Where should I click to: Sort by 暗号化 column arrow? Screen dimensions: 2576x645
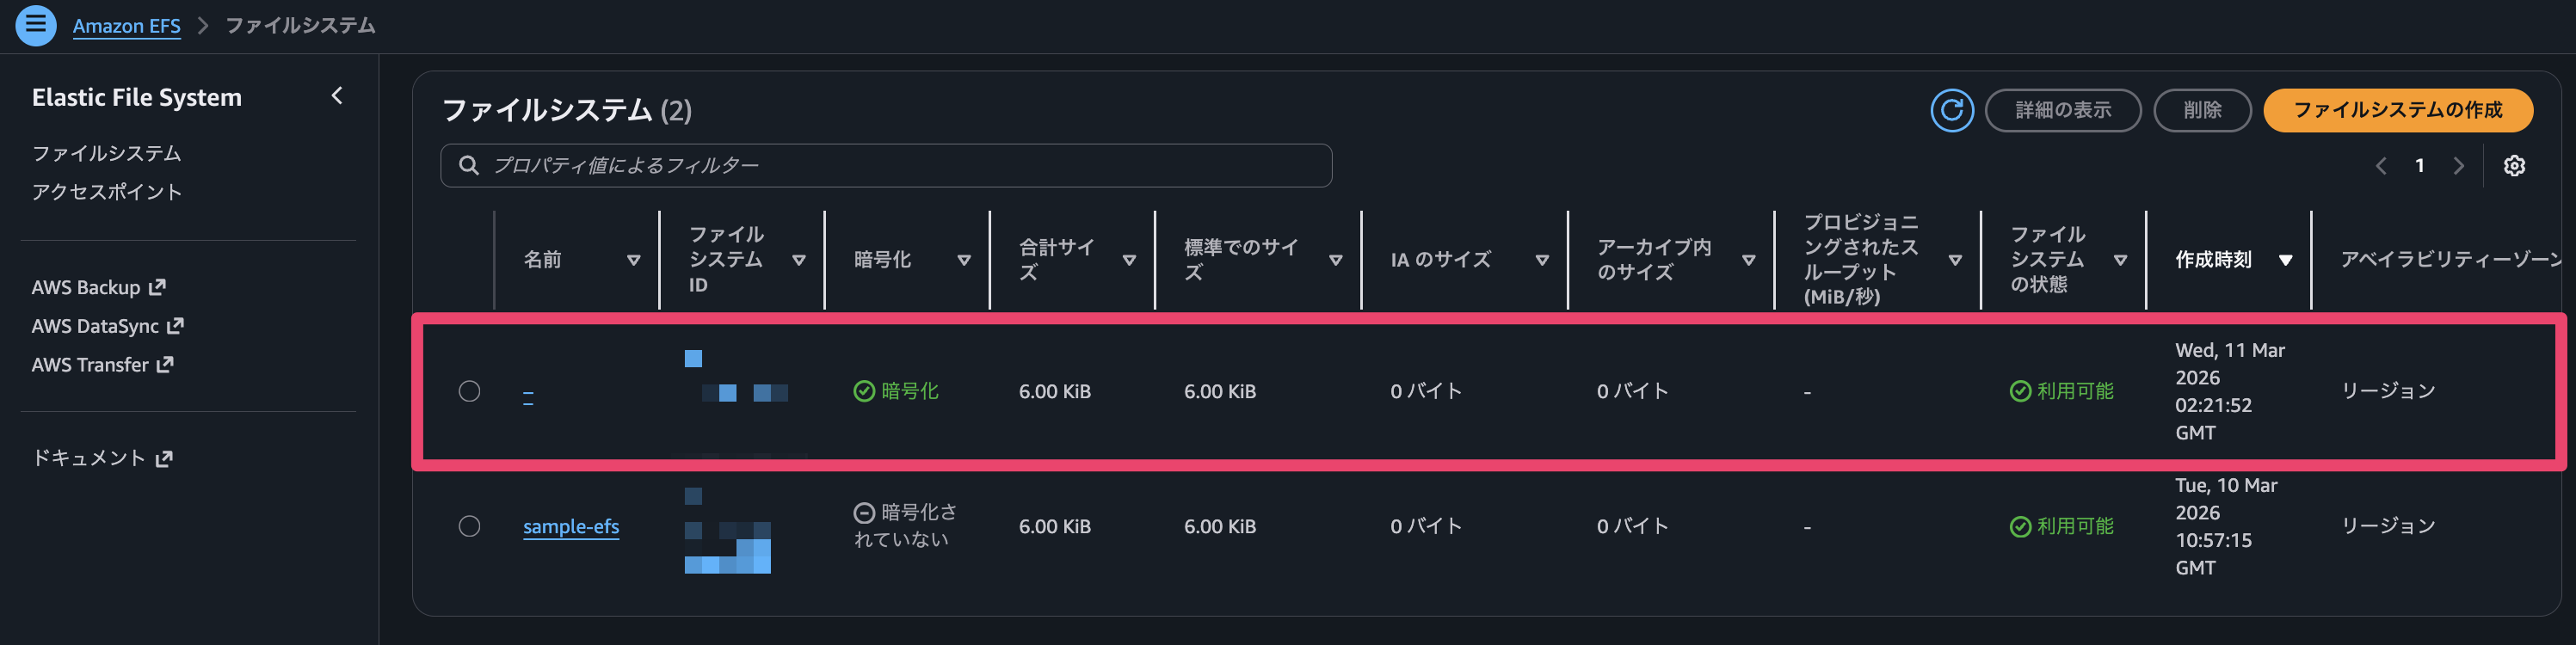pyautogui.click(x=963, y=260)
